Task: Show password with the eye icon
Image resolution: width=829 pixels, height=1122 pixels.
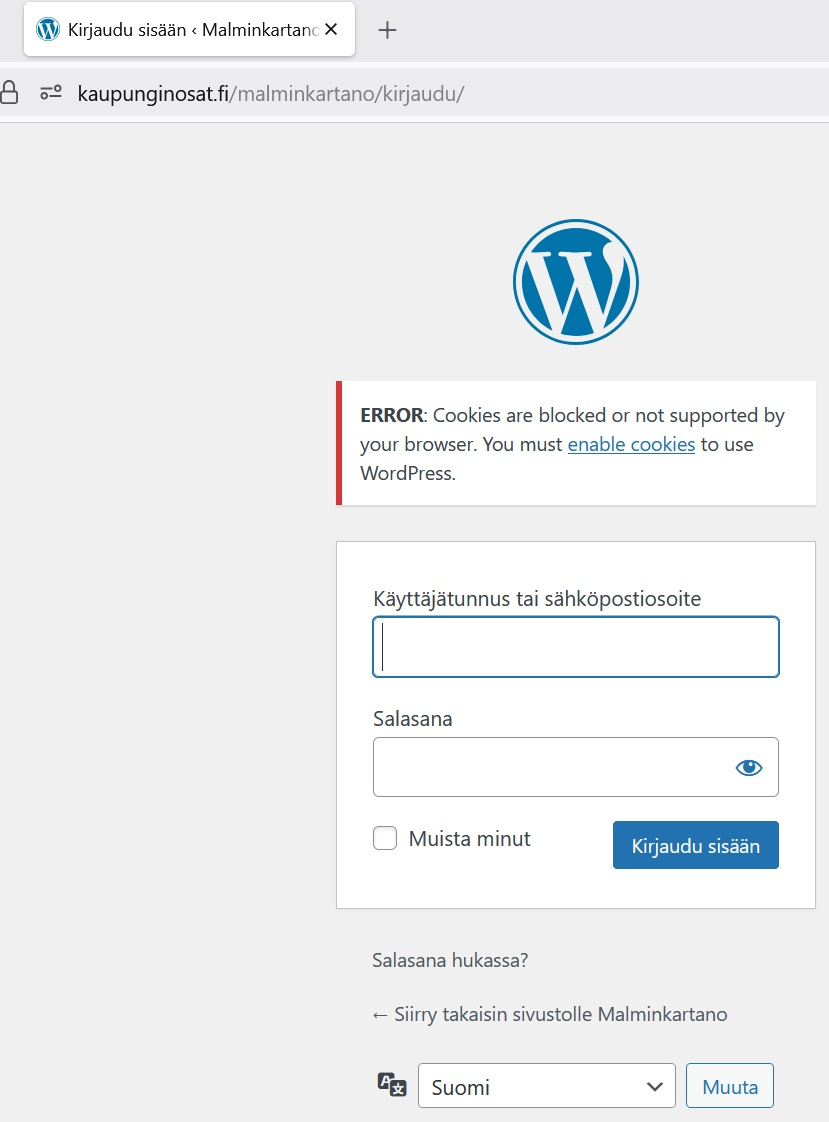Action: tap(748, 767)
